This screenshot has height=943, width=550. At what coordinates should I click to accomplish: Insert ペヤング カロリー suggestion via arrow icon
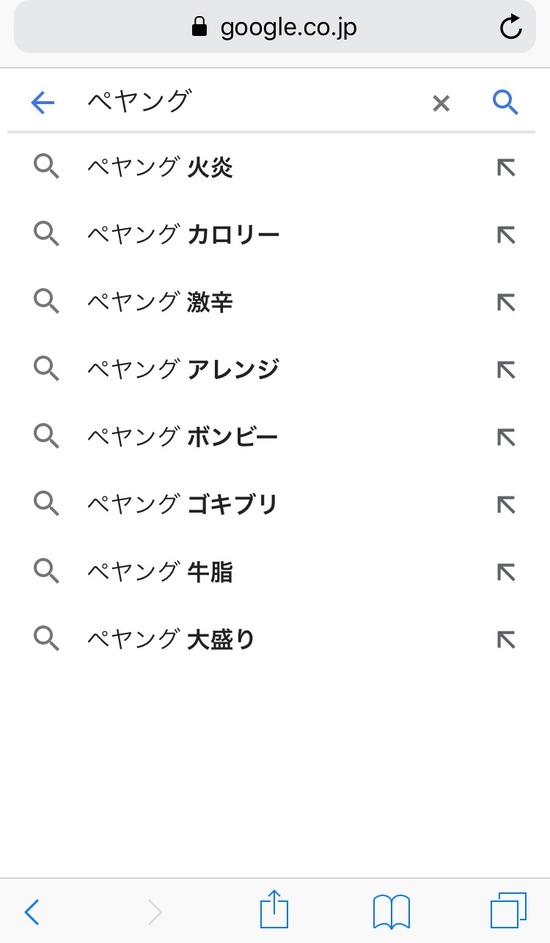point(506,235)
